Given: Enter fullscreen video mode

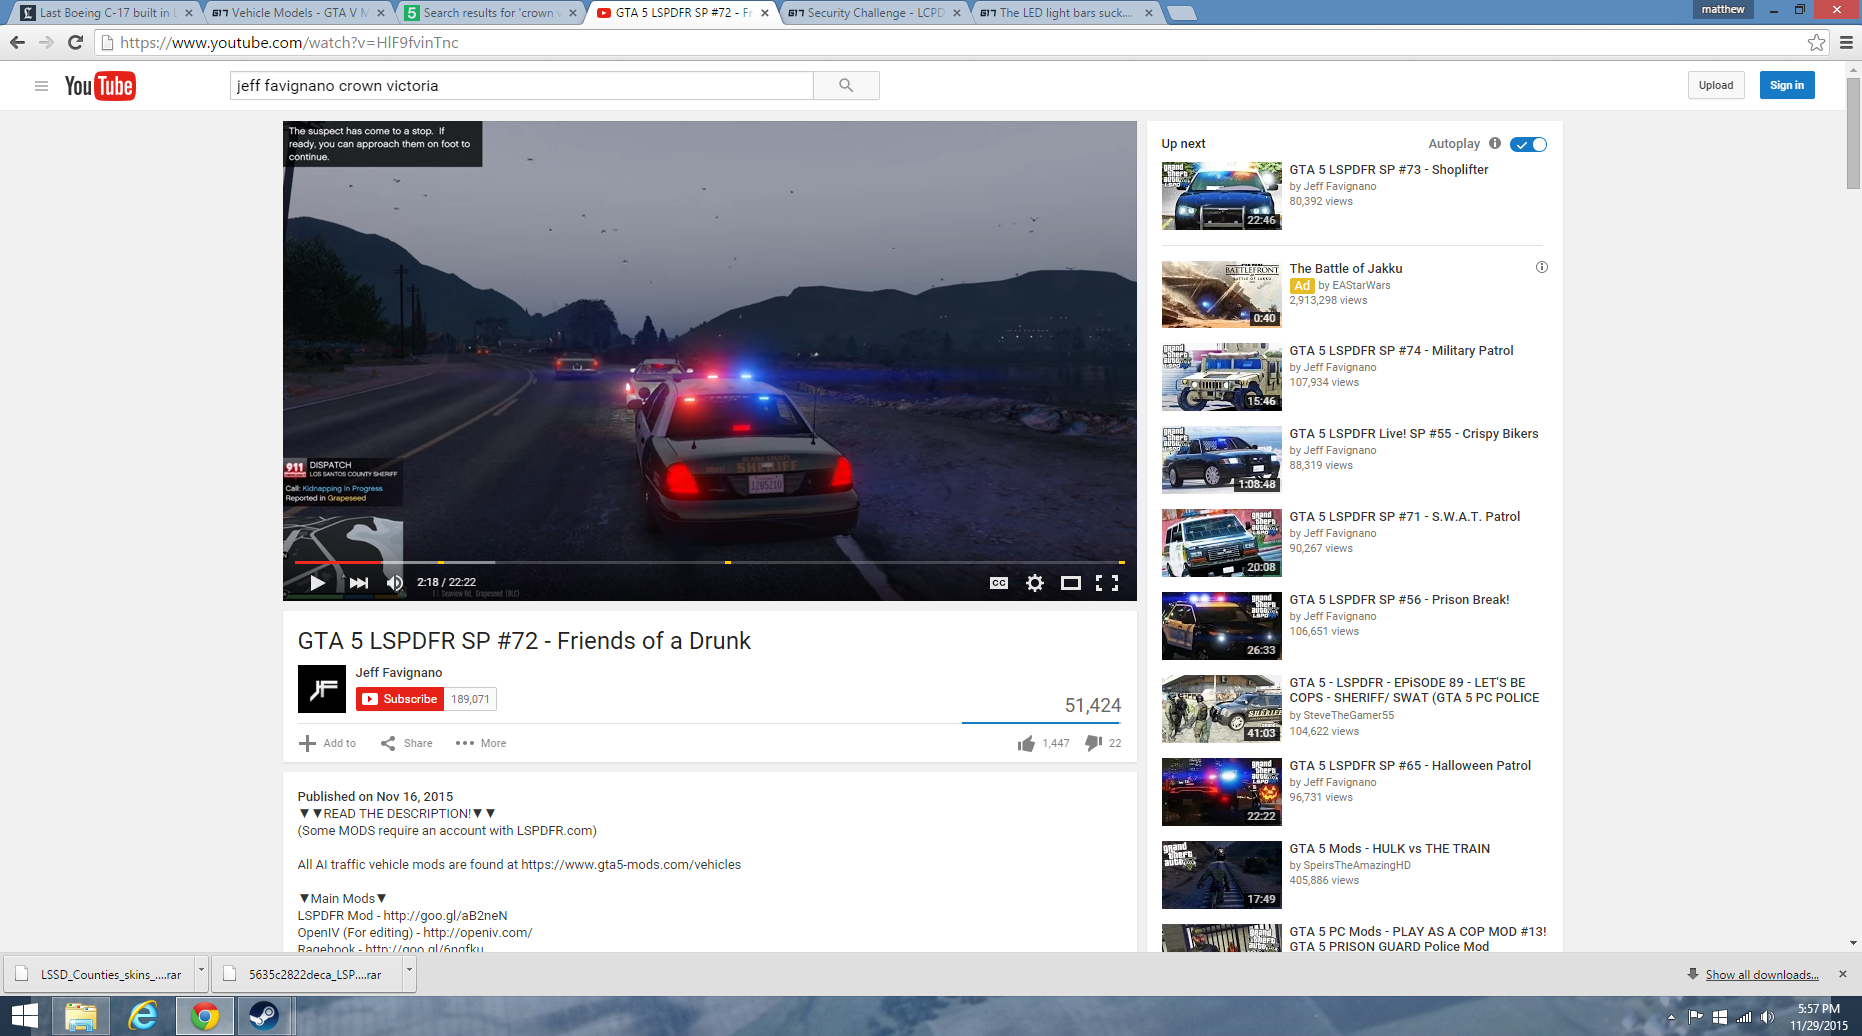Looking at the screenshot, I should [x=1107, y=583].
